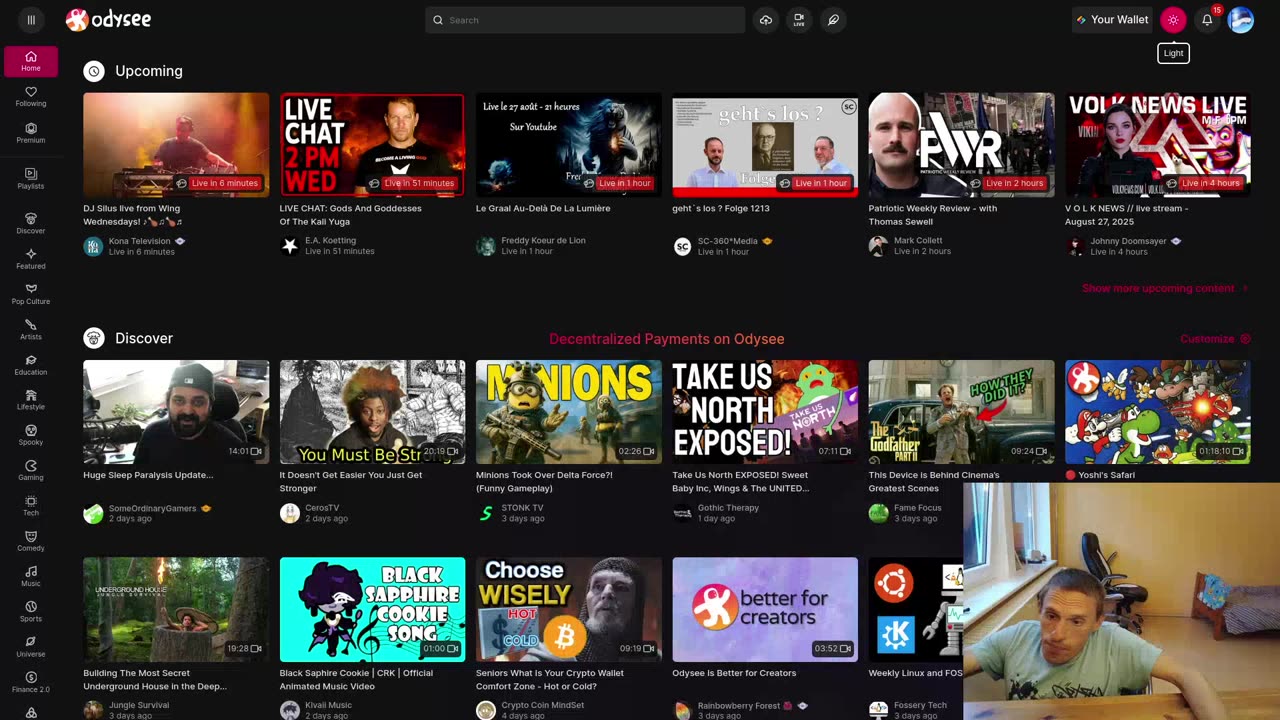Focus the Search input field

(585, 20)
